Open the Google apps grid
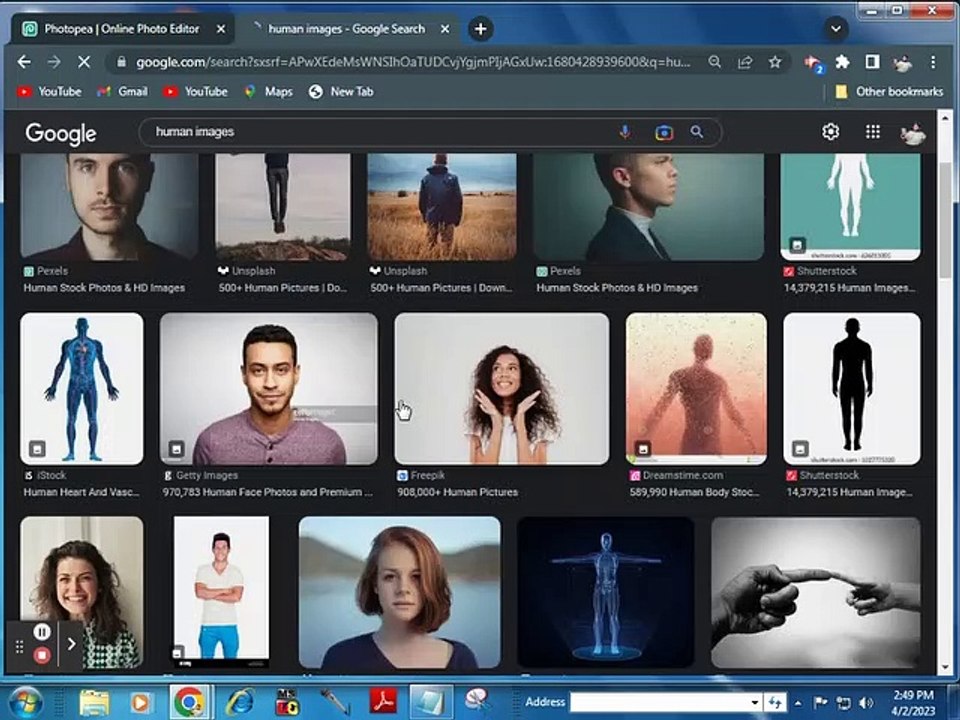The height and width of the screenshot is (720, 960). pos(872,132)
